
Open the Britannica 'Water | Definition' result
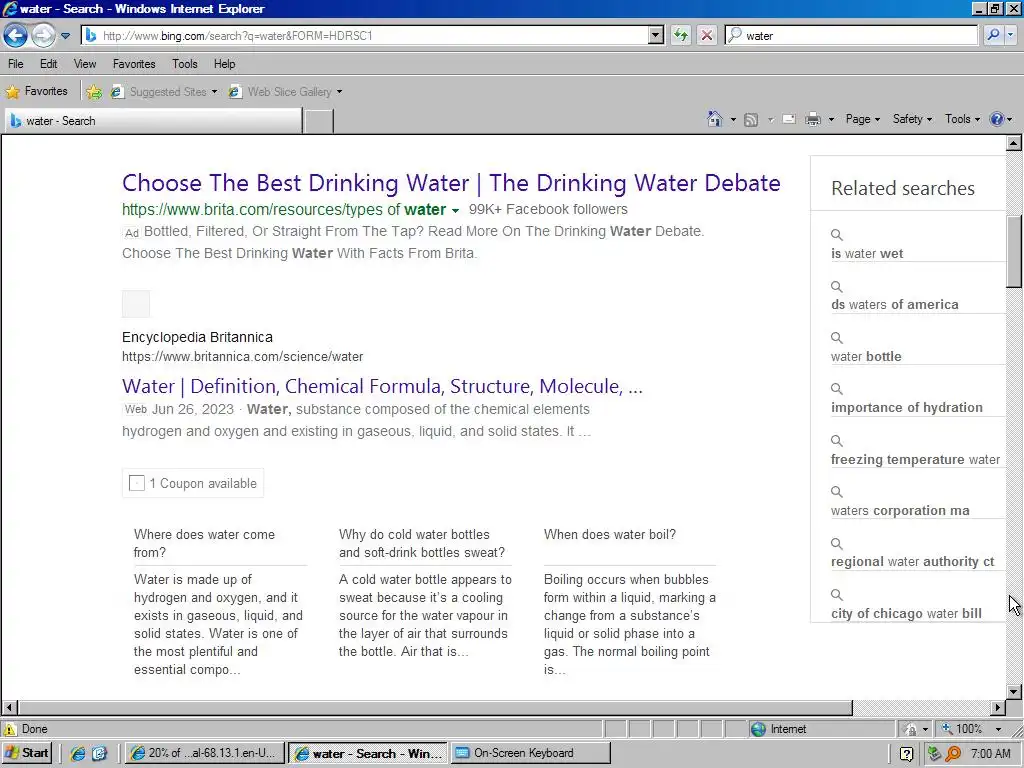pos(382,386)
